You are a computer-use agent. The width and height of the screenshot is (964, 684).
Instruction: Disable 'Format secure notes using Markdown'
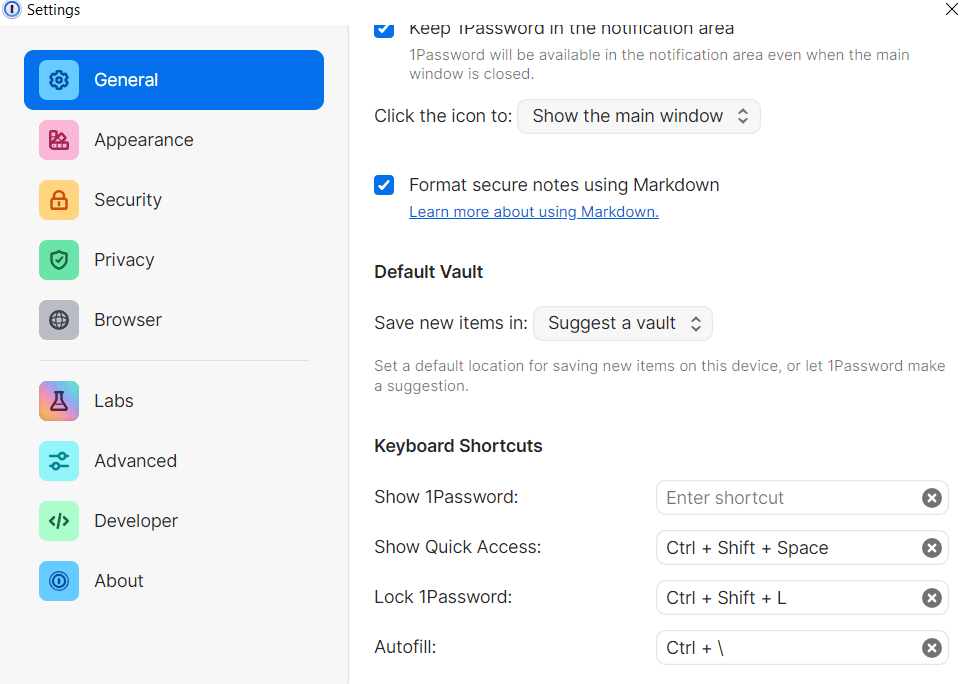pos(384,185)
